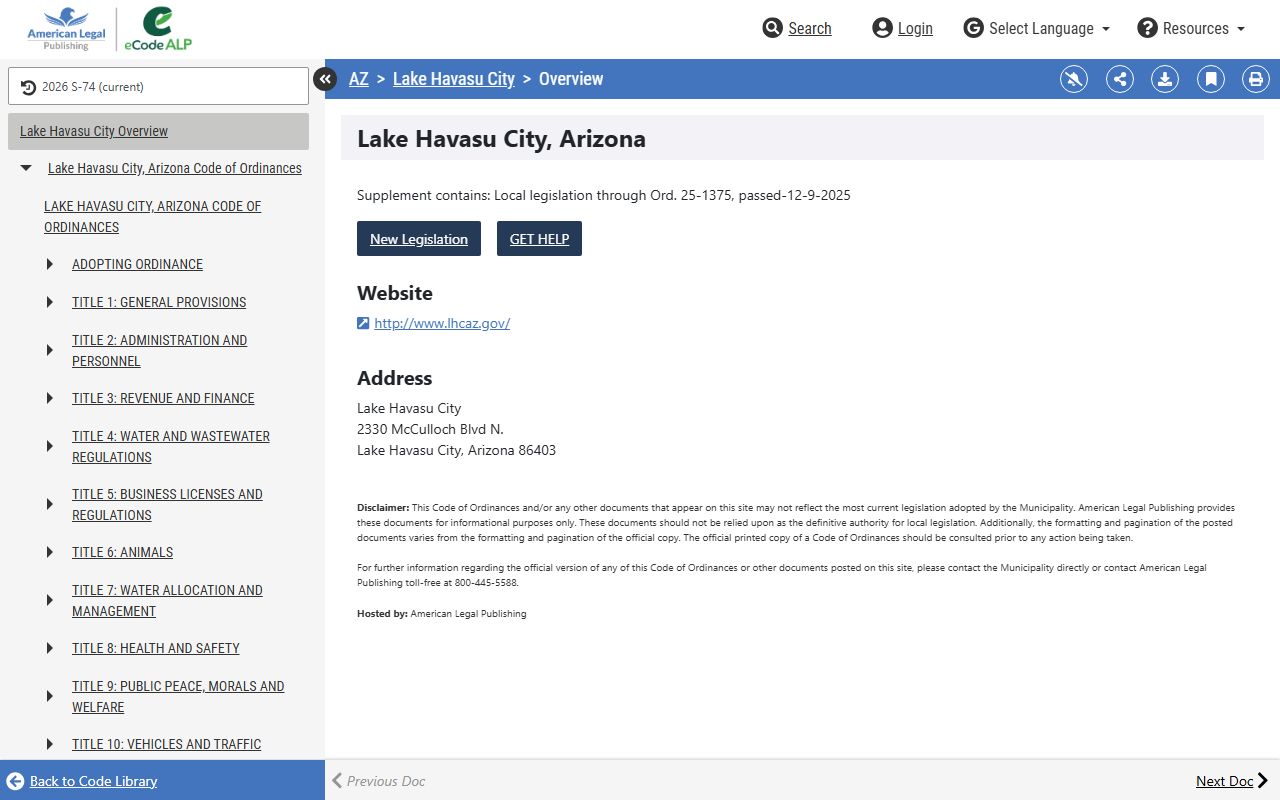This screenshot has height=800, width=1280.
Task: Expand TITLE 9: PUBLIC PEACE arrow
Action: pos(50,697)
